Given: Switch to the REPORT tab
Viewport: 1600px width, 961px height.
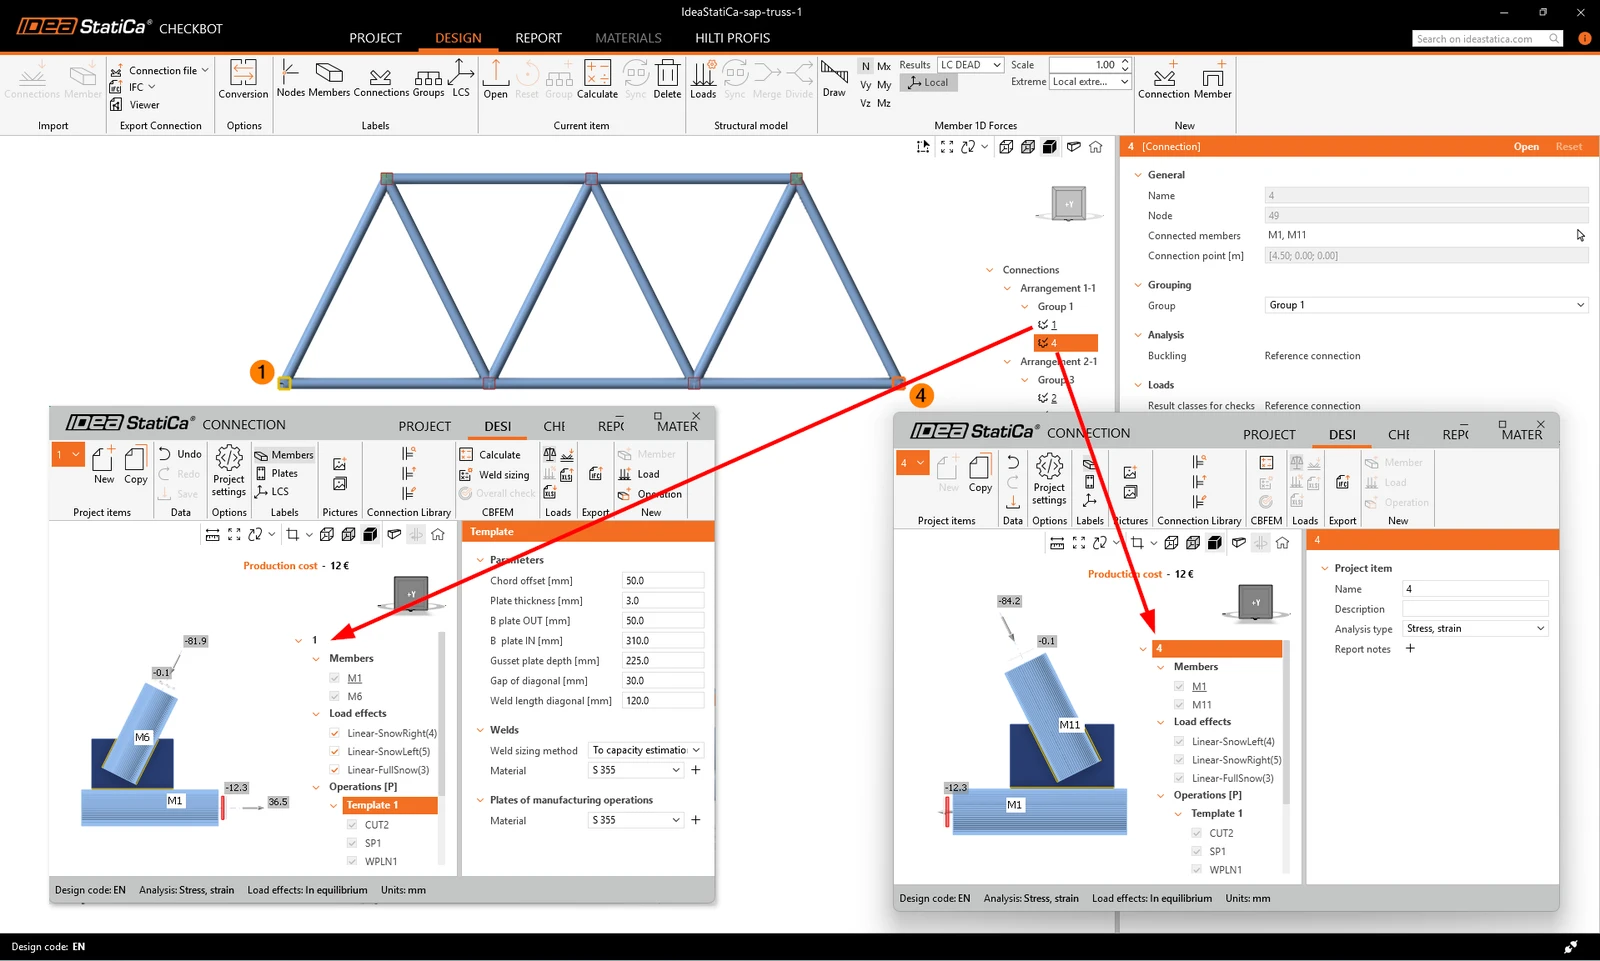Looking at the screenshot, I should pos(538,38).
